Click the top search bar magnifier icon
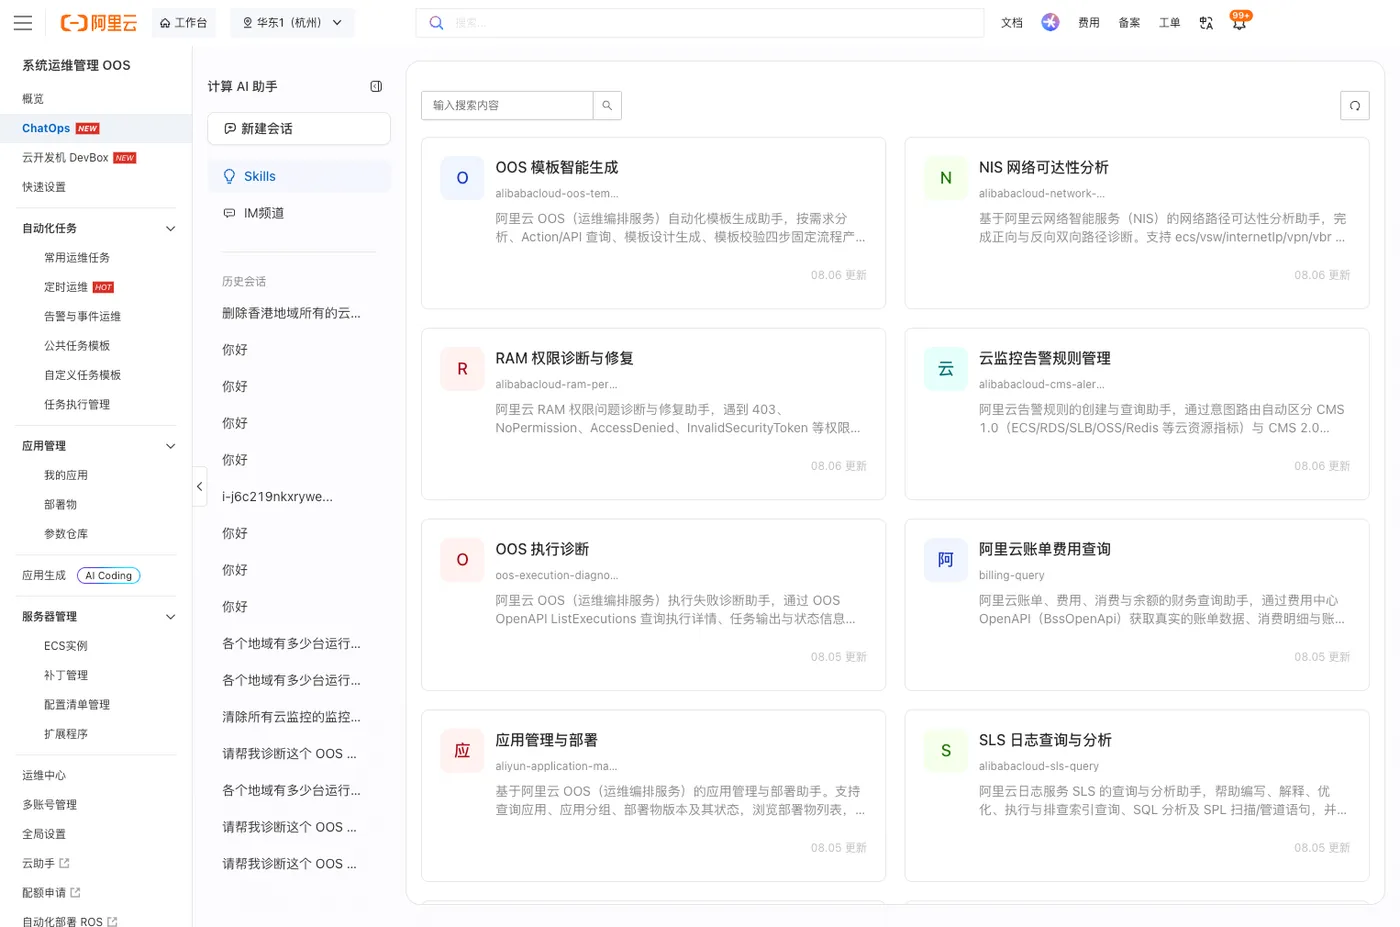The image size is (1400, 927). tap(436, 23)
